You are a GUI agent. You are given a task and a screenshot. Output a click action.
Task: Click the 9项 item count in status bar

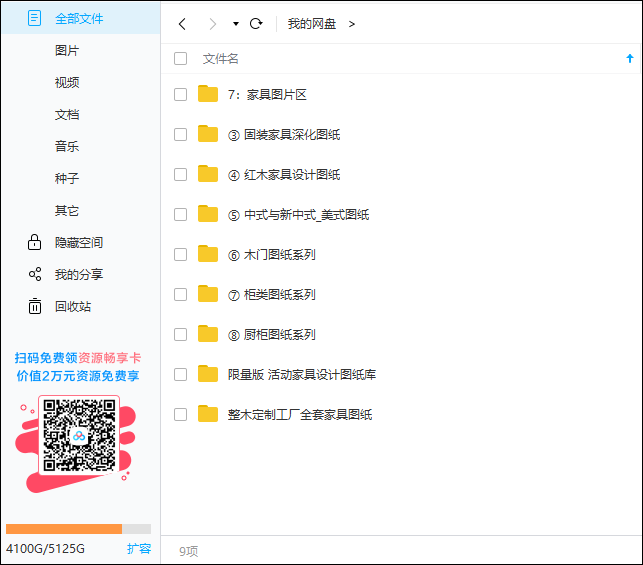[x=189, y=551]
